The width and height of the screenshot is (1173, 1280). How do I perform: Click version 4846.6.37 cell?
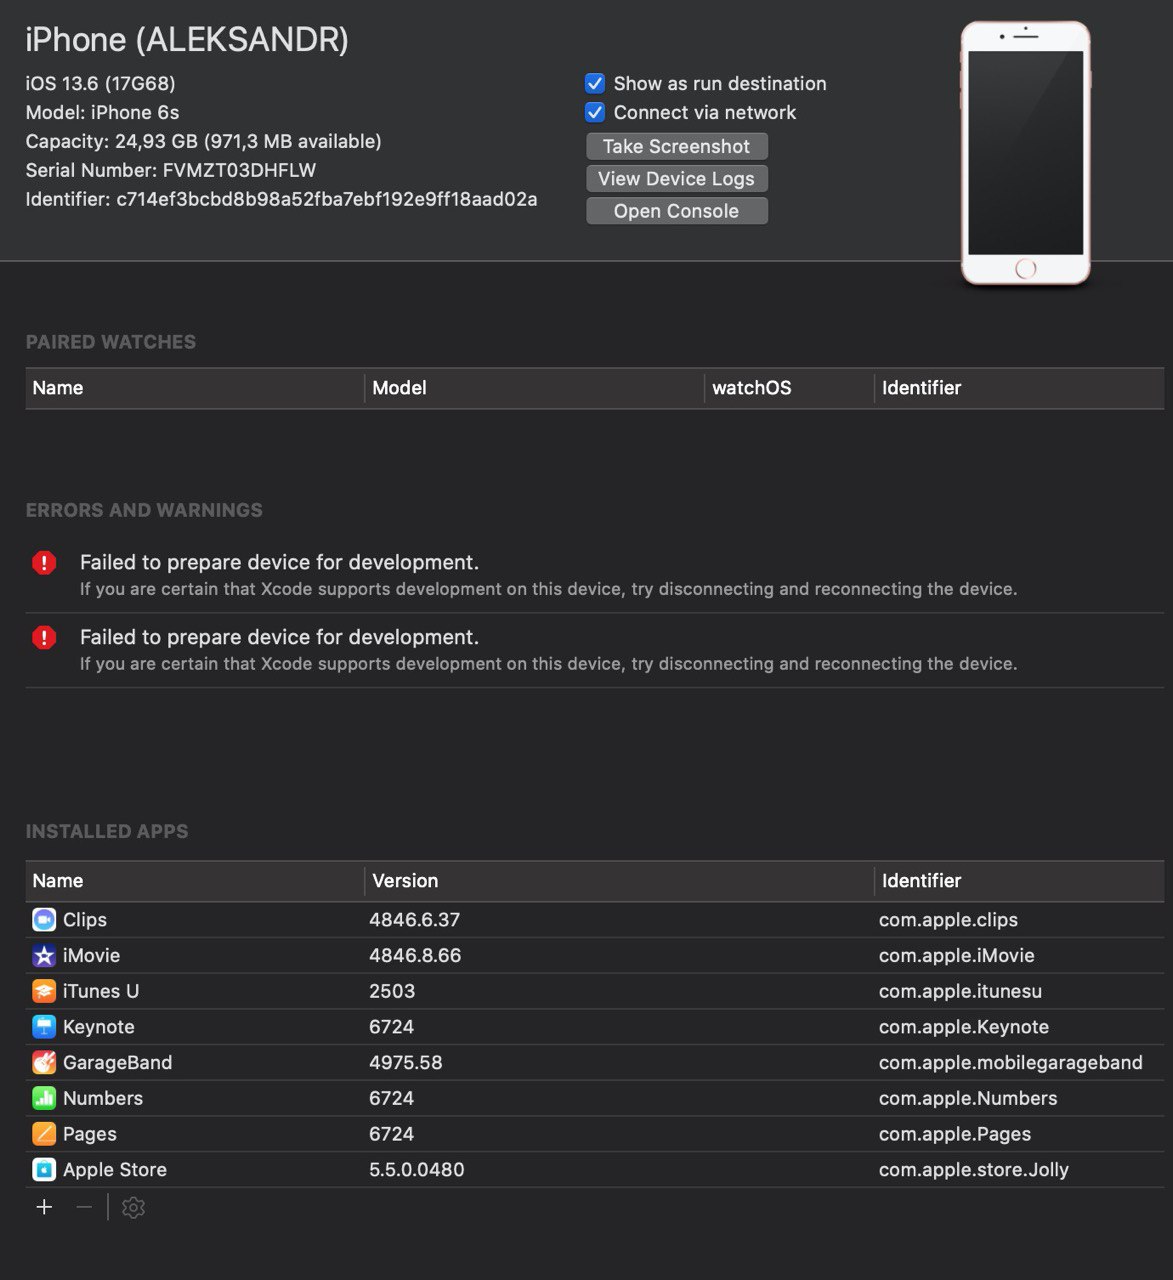pyautogui.click(x=415, y=919)
